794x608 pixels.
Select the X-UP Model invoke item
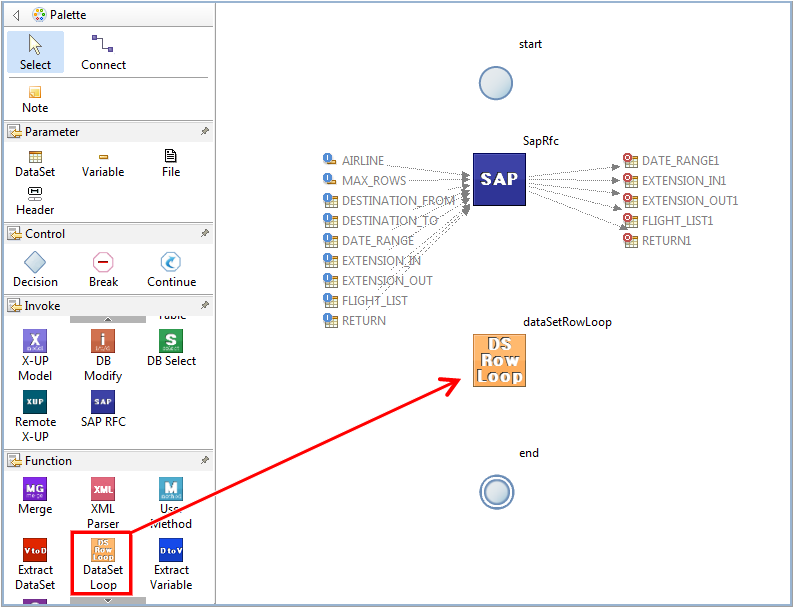point(35,355)
